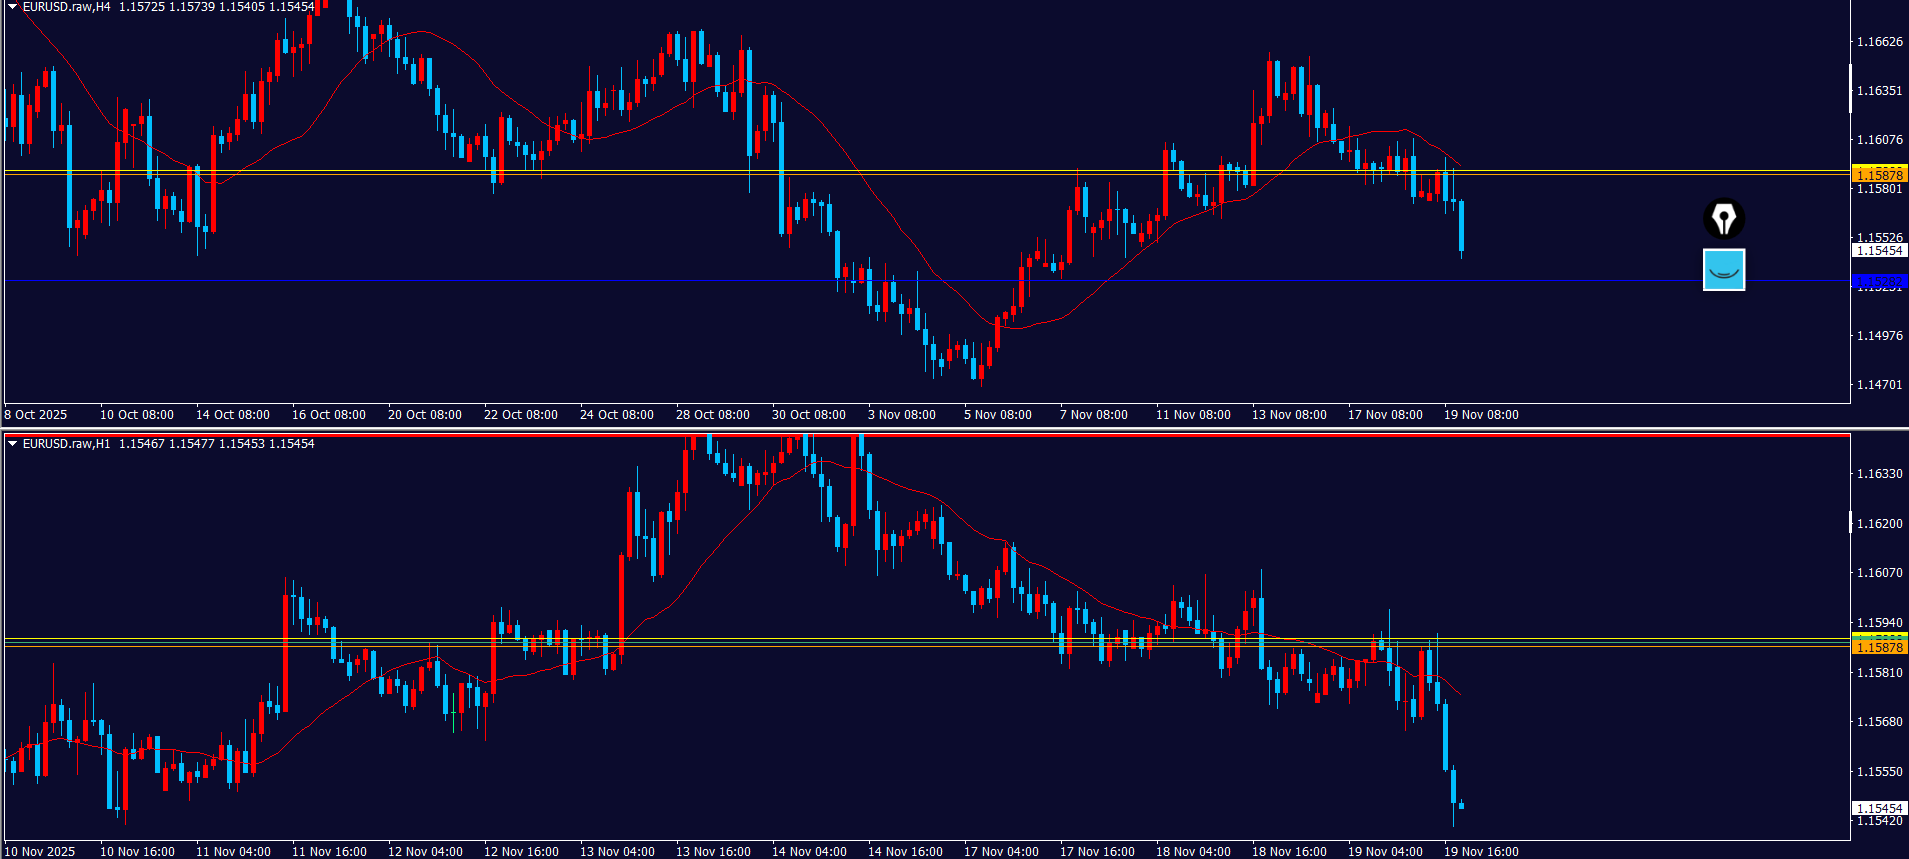Click the 1.16626 price on H4 scale
Viewport: 1909px width, 859px height.
click(x=1879, y=42)
